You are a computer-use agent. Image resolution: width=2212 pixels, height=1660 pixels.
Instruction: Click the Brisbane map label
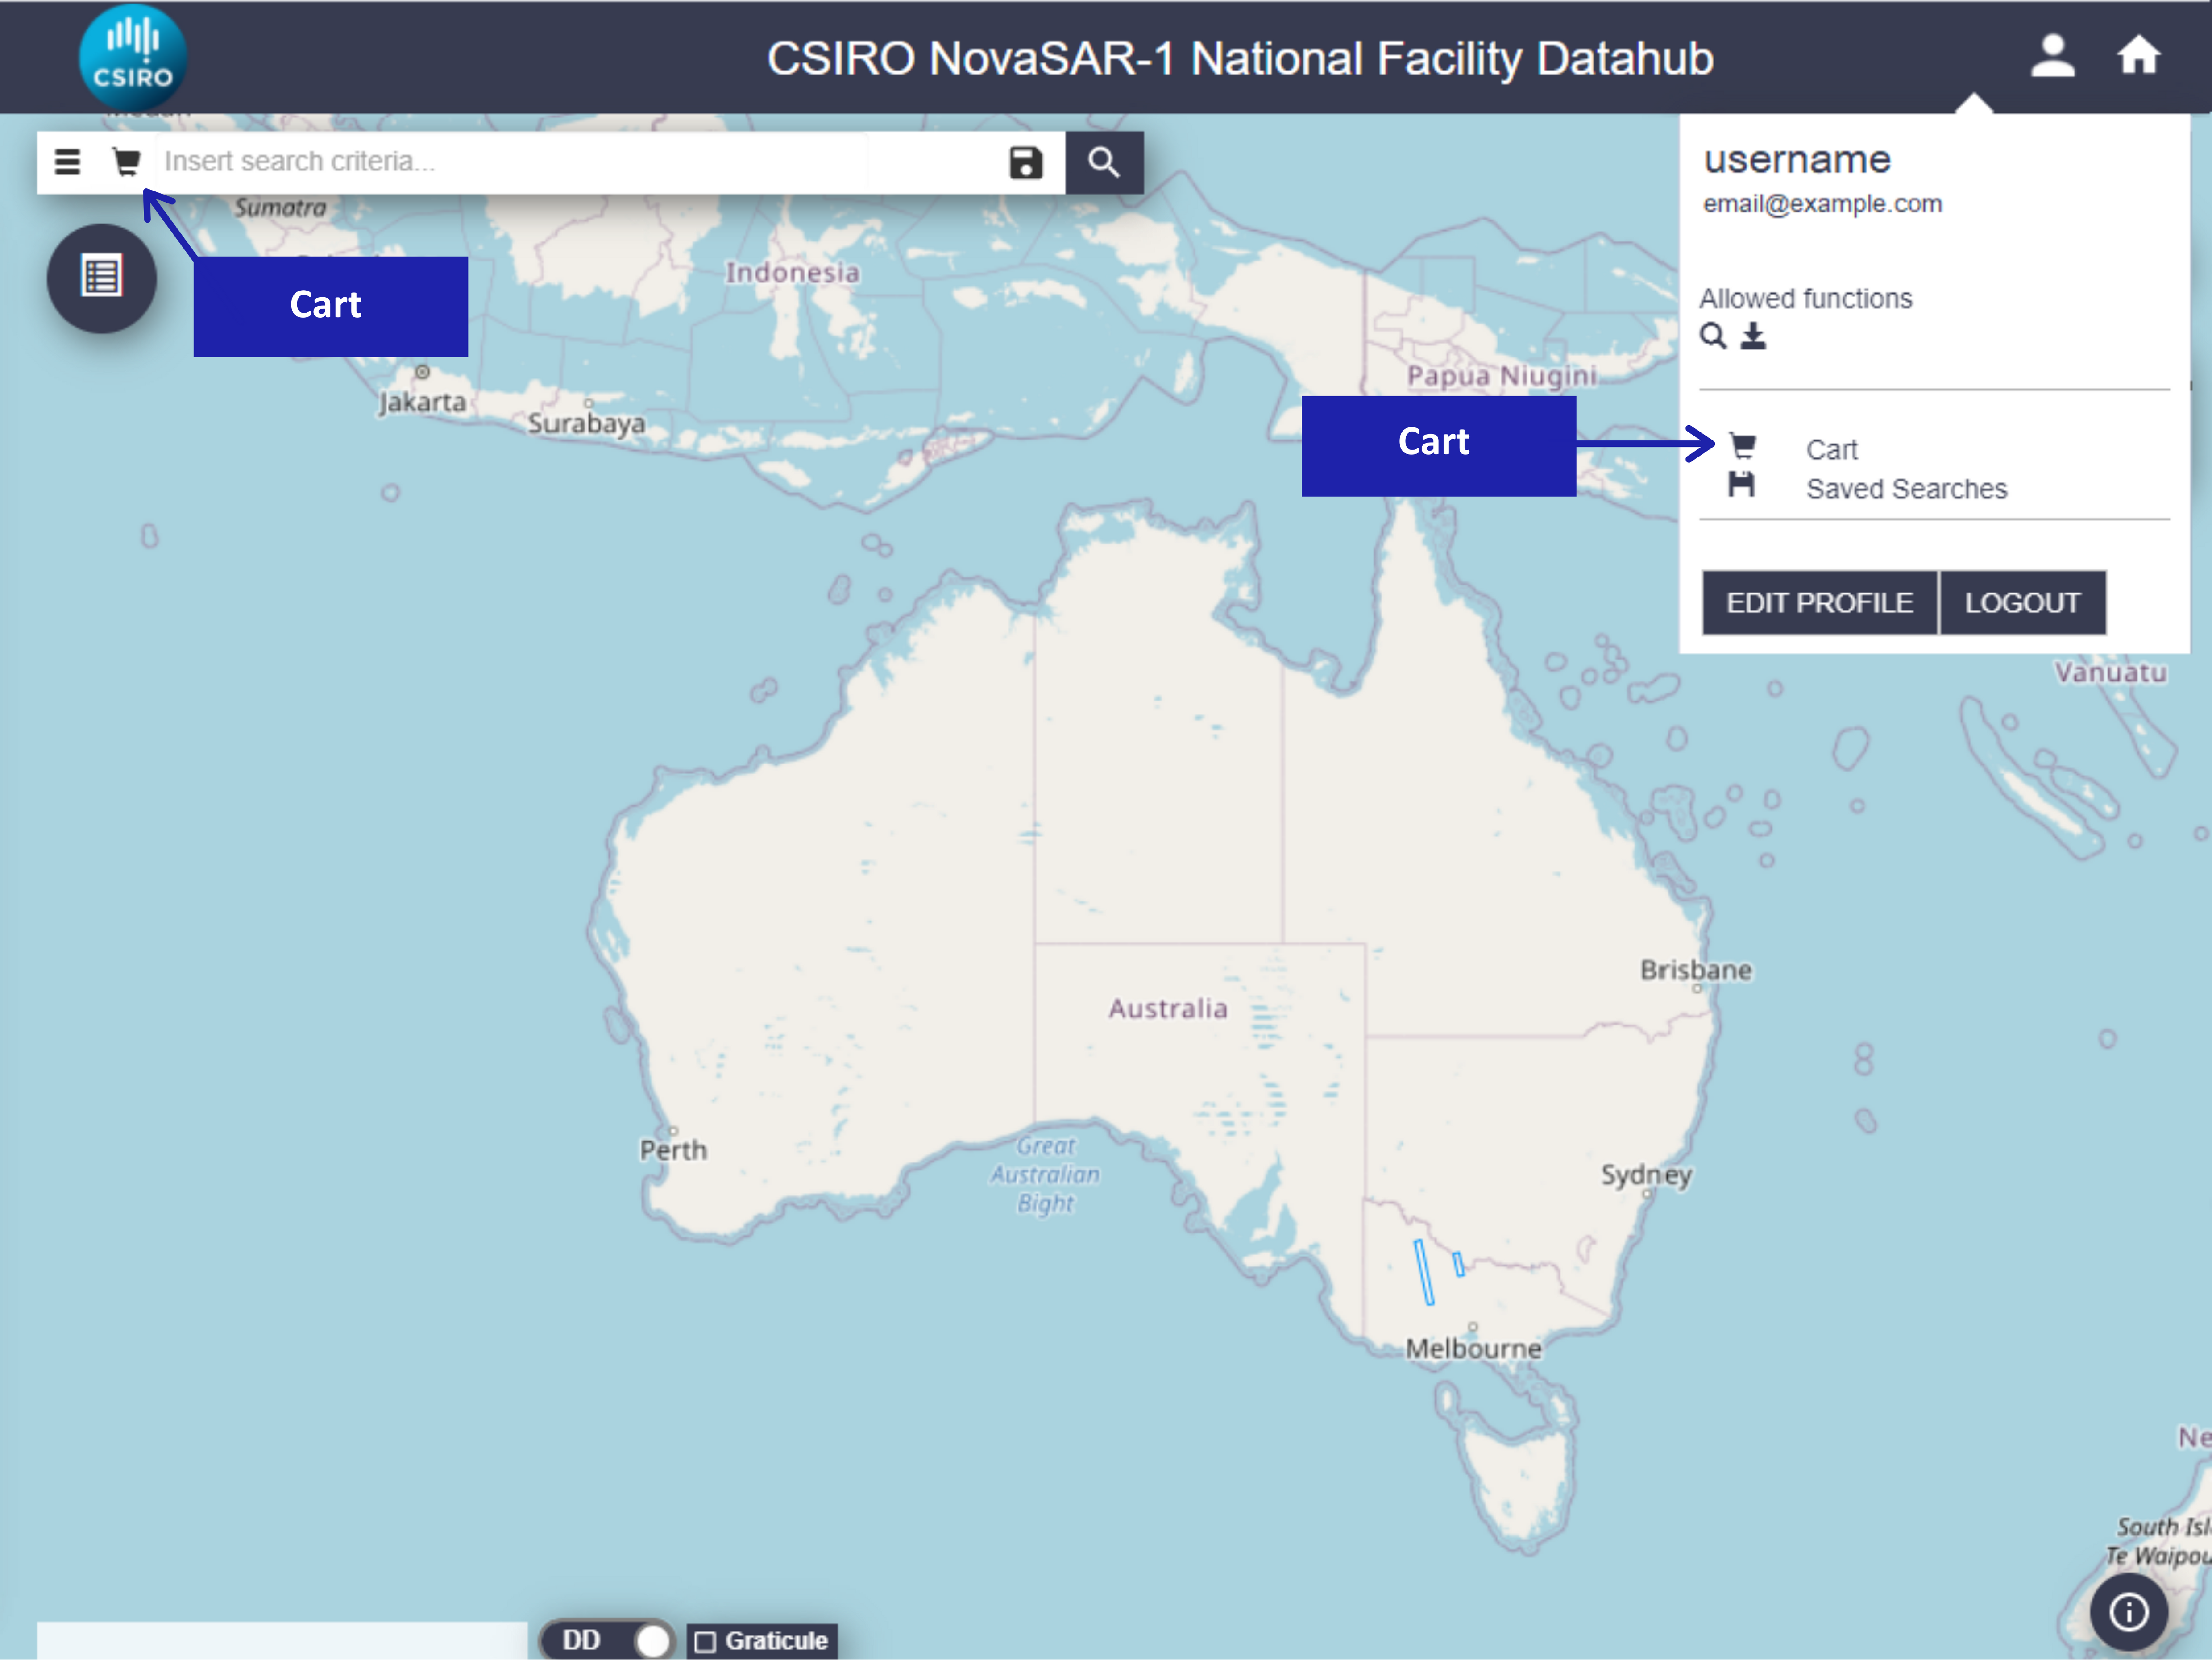pos(1696,970)
